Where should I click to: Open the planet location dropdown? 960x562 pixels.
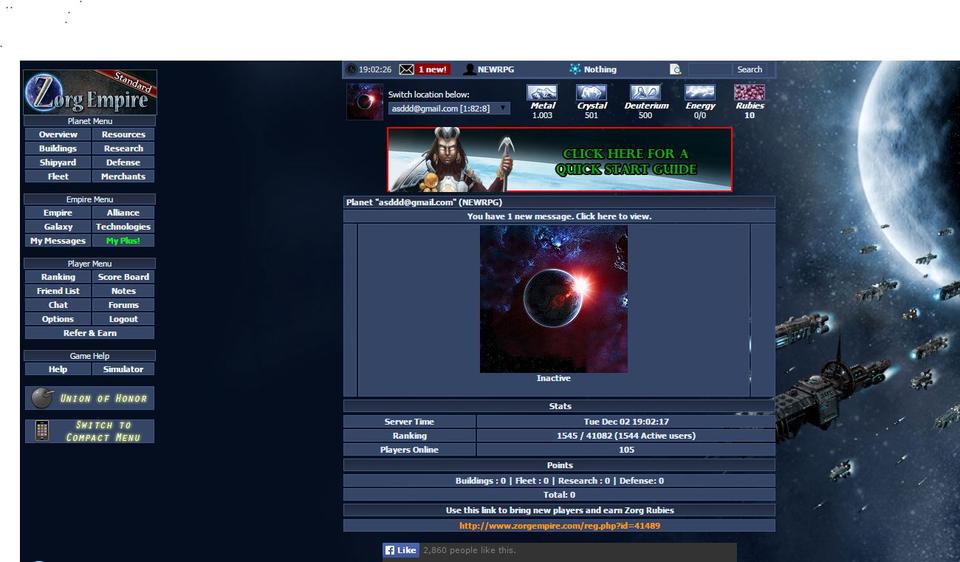449,108
